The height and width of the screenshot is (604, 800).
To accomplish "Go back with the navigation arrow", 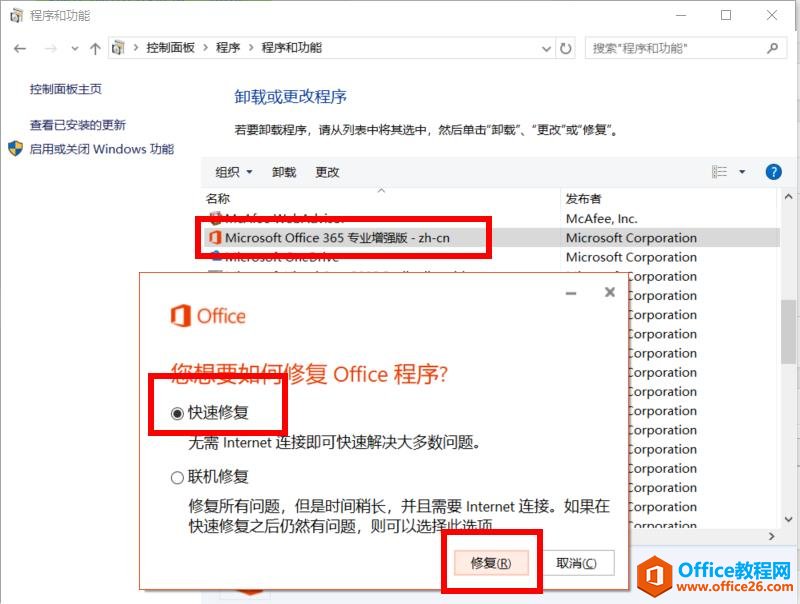I will tap(20, 48).
